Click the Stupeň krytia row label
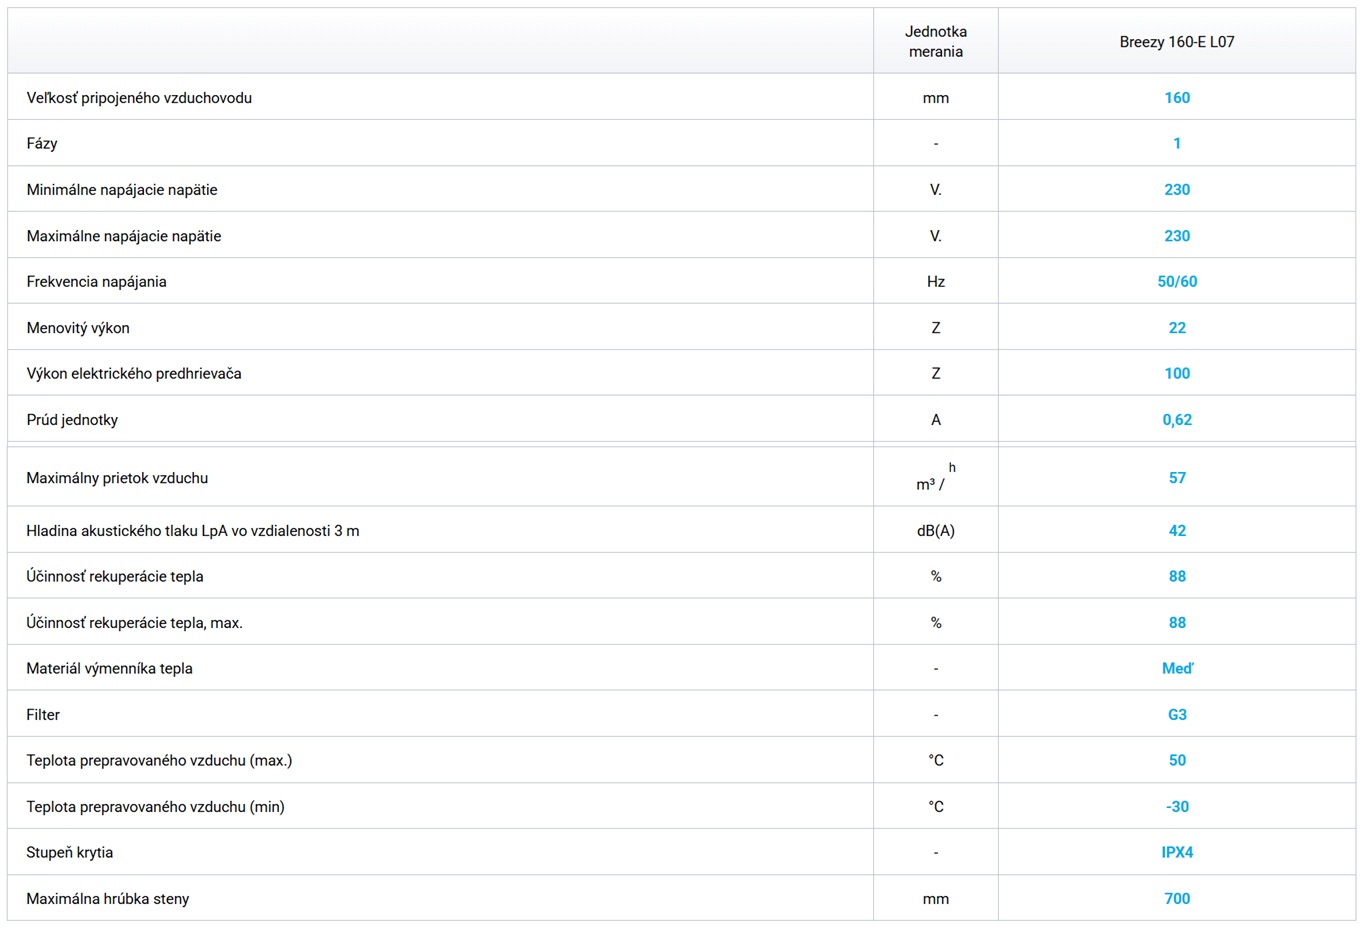This screenshot has height=949, width=1368. tap(69, 853)
